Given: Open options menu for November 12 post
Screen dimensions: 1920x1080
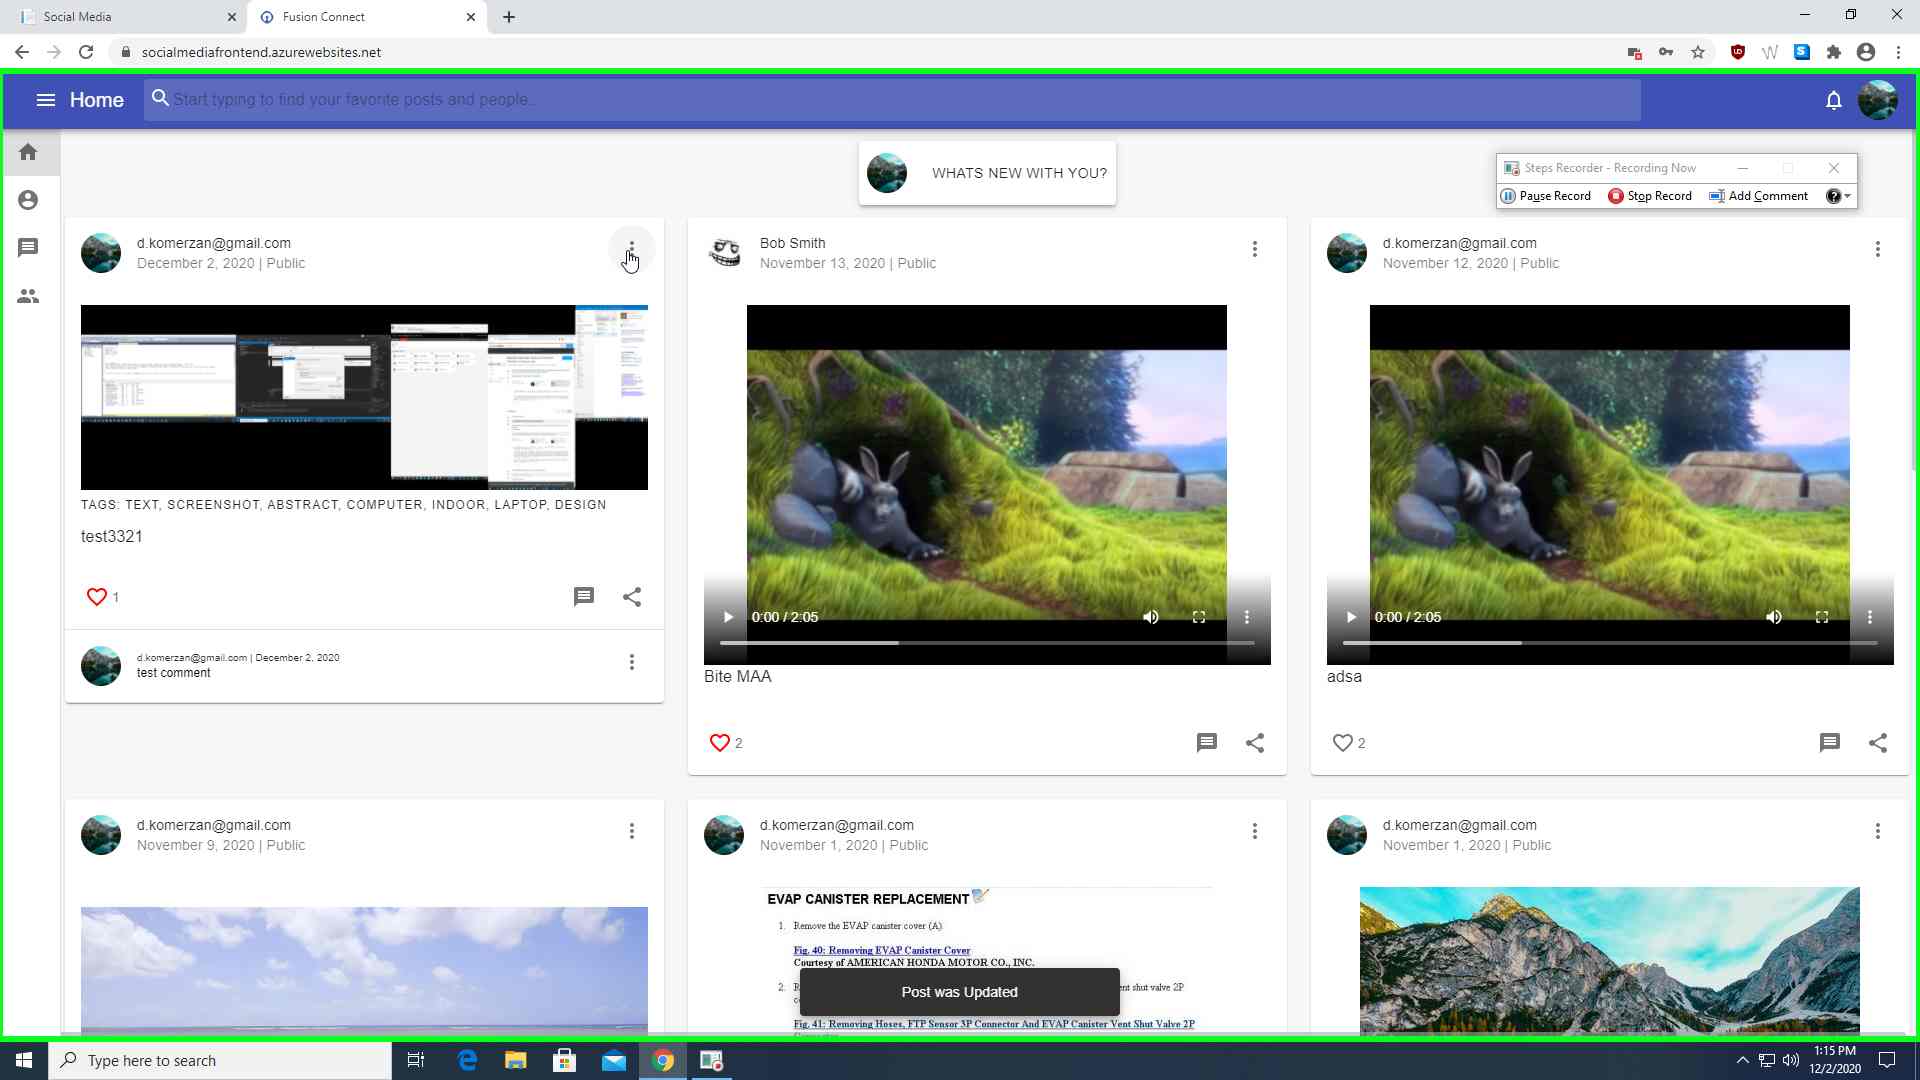Looking at the screenshot, I should pyautogui.click(x=1878, y=249).
